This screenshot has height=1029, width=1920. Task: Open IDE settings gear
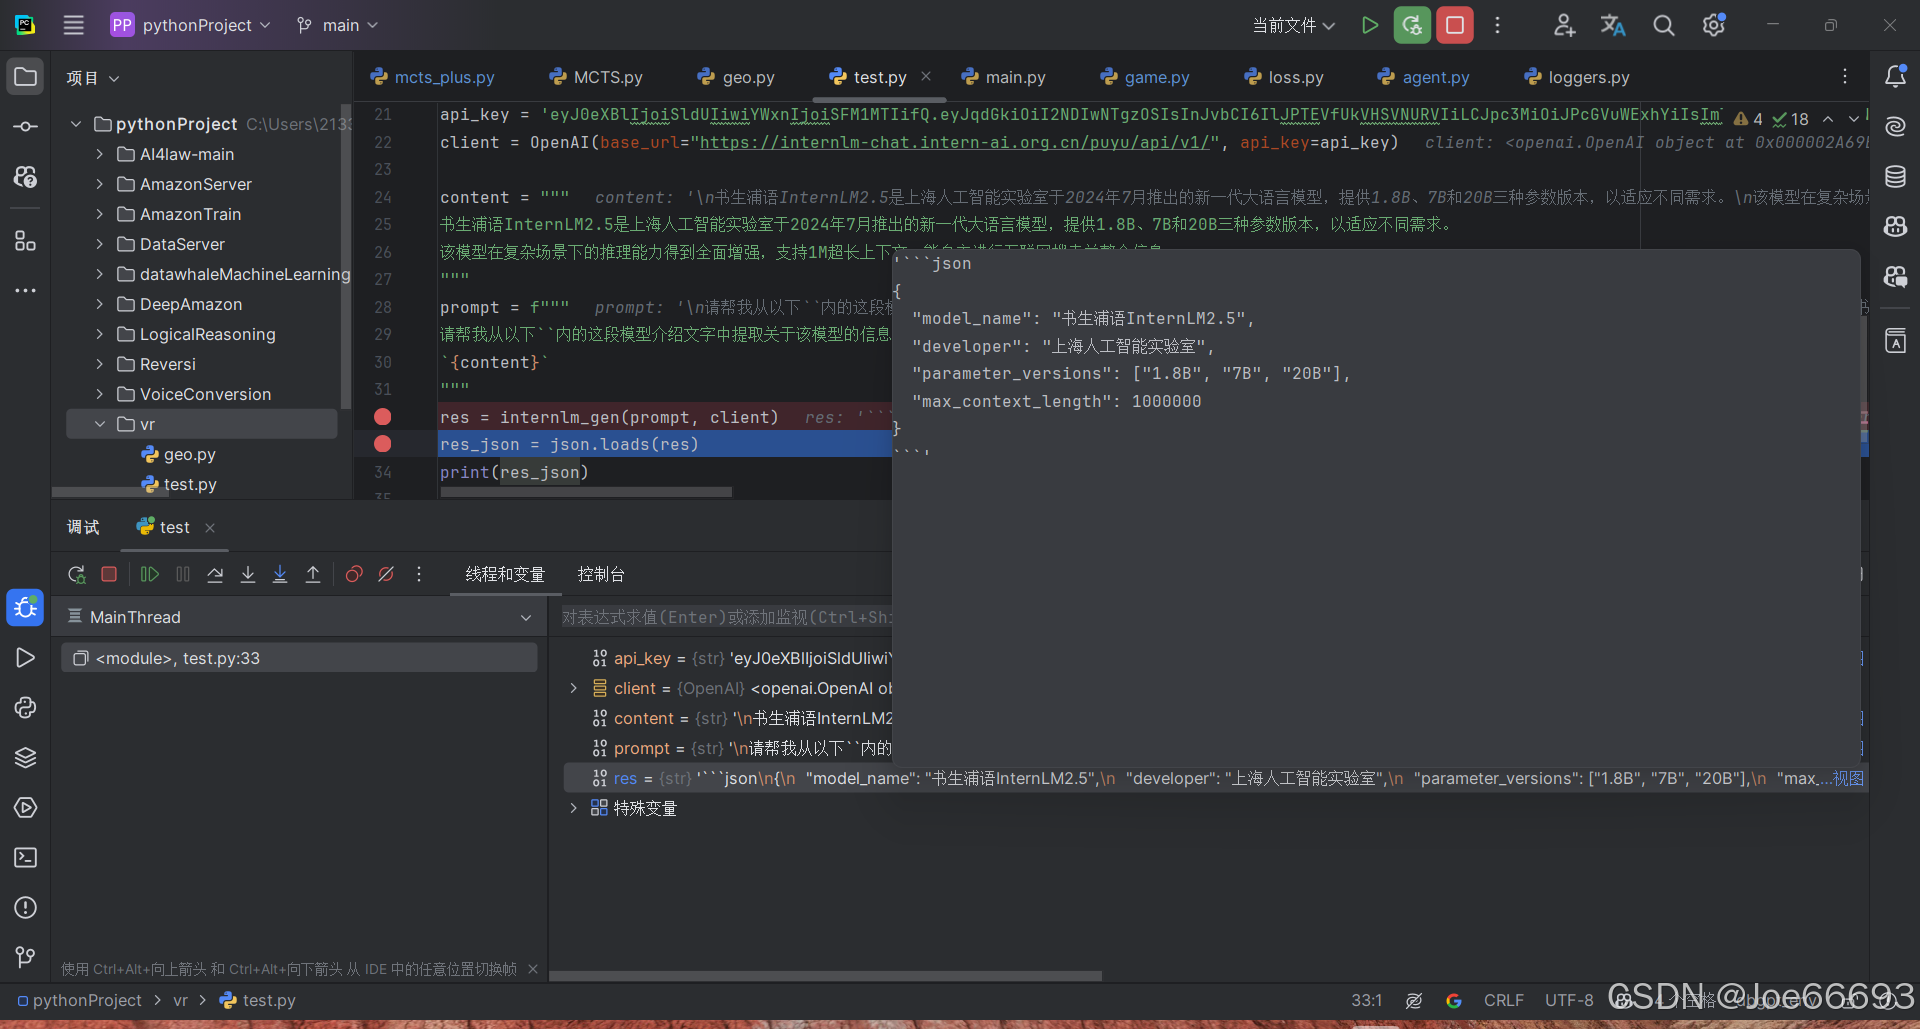1714,25
